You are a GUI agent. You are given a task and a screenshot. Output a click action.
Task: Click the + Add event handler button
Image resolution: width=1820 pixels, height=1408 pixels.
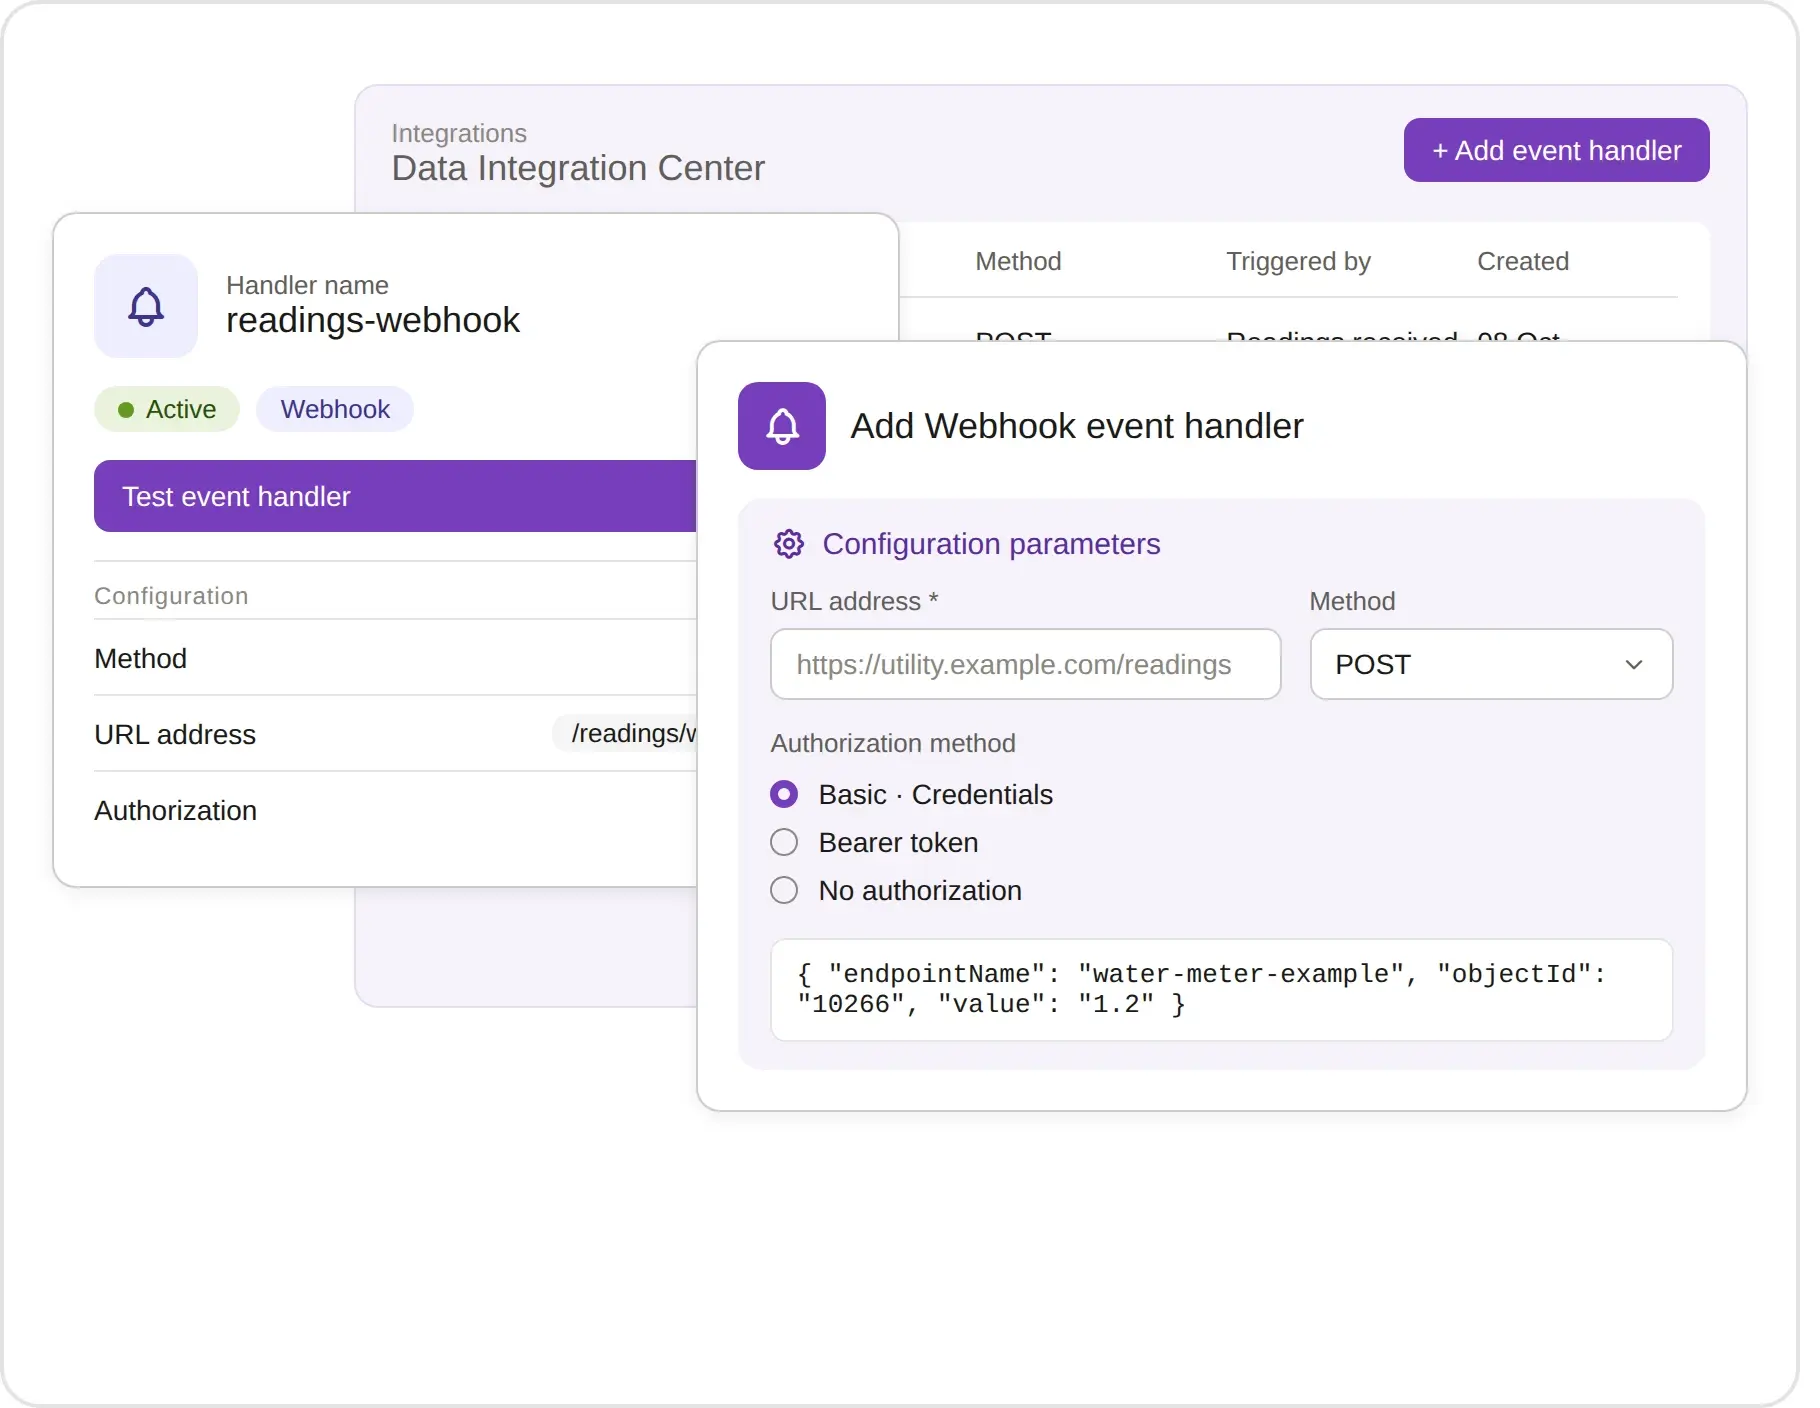[1556, 150]
